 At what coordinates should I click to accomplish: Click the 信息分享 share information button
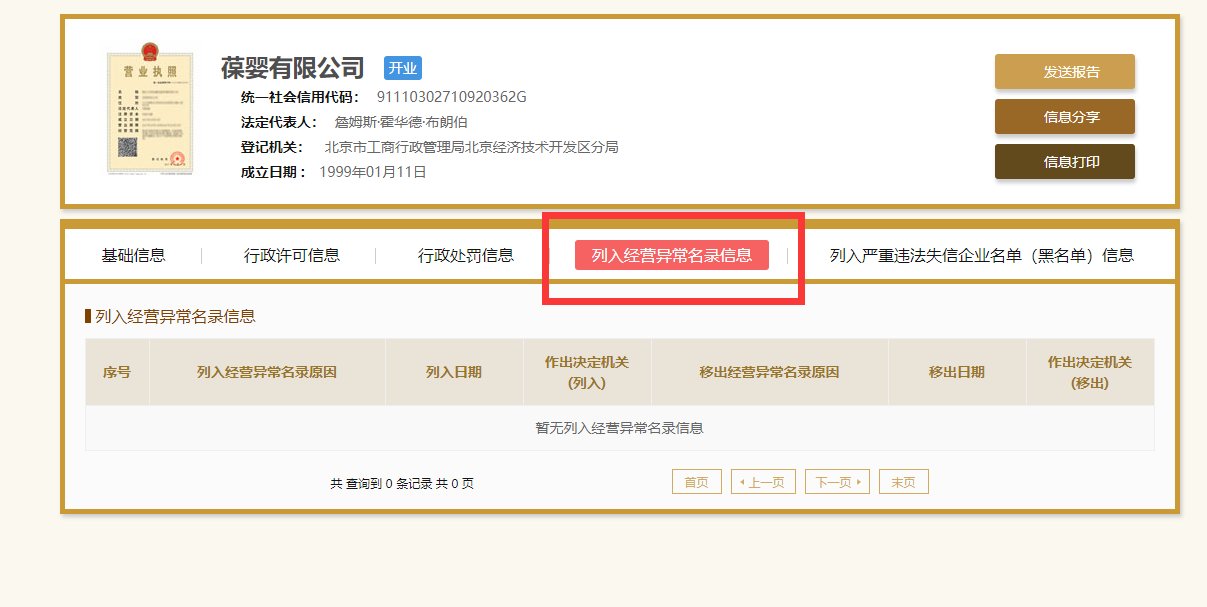click(1064, 117)
